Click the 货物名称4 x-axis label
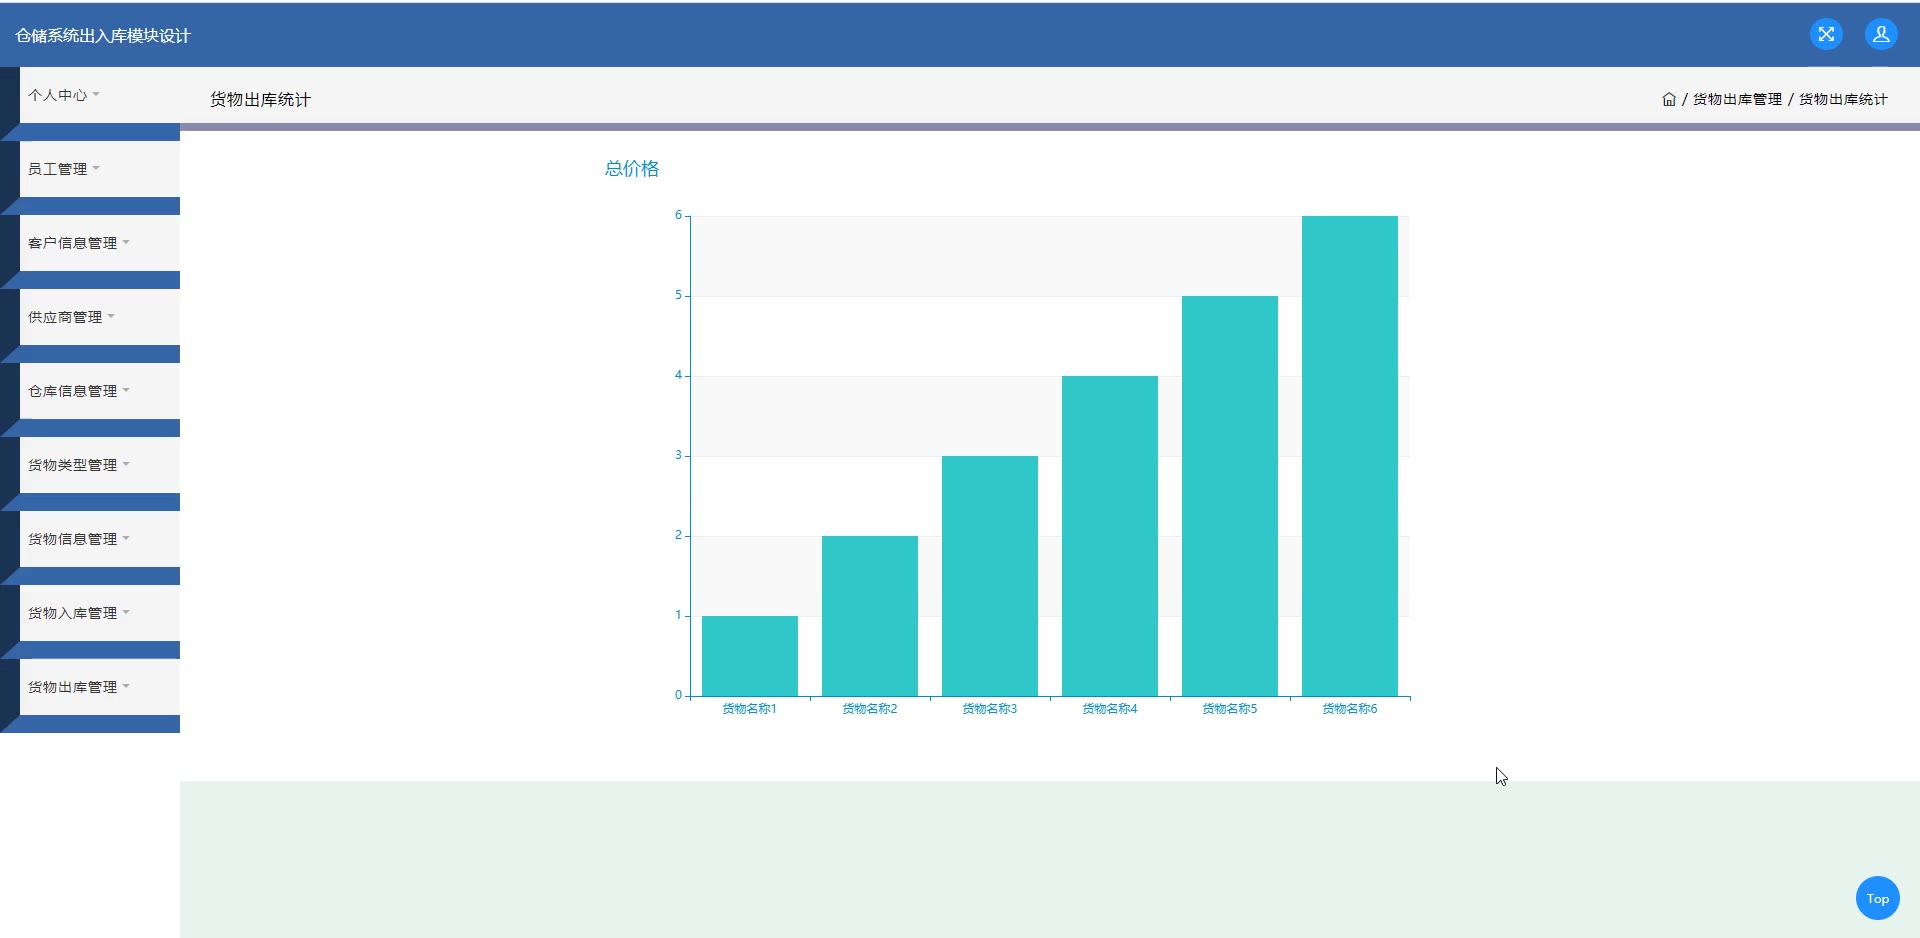The width and height of the screenshot is (1920, 938). coord(1109,709)
